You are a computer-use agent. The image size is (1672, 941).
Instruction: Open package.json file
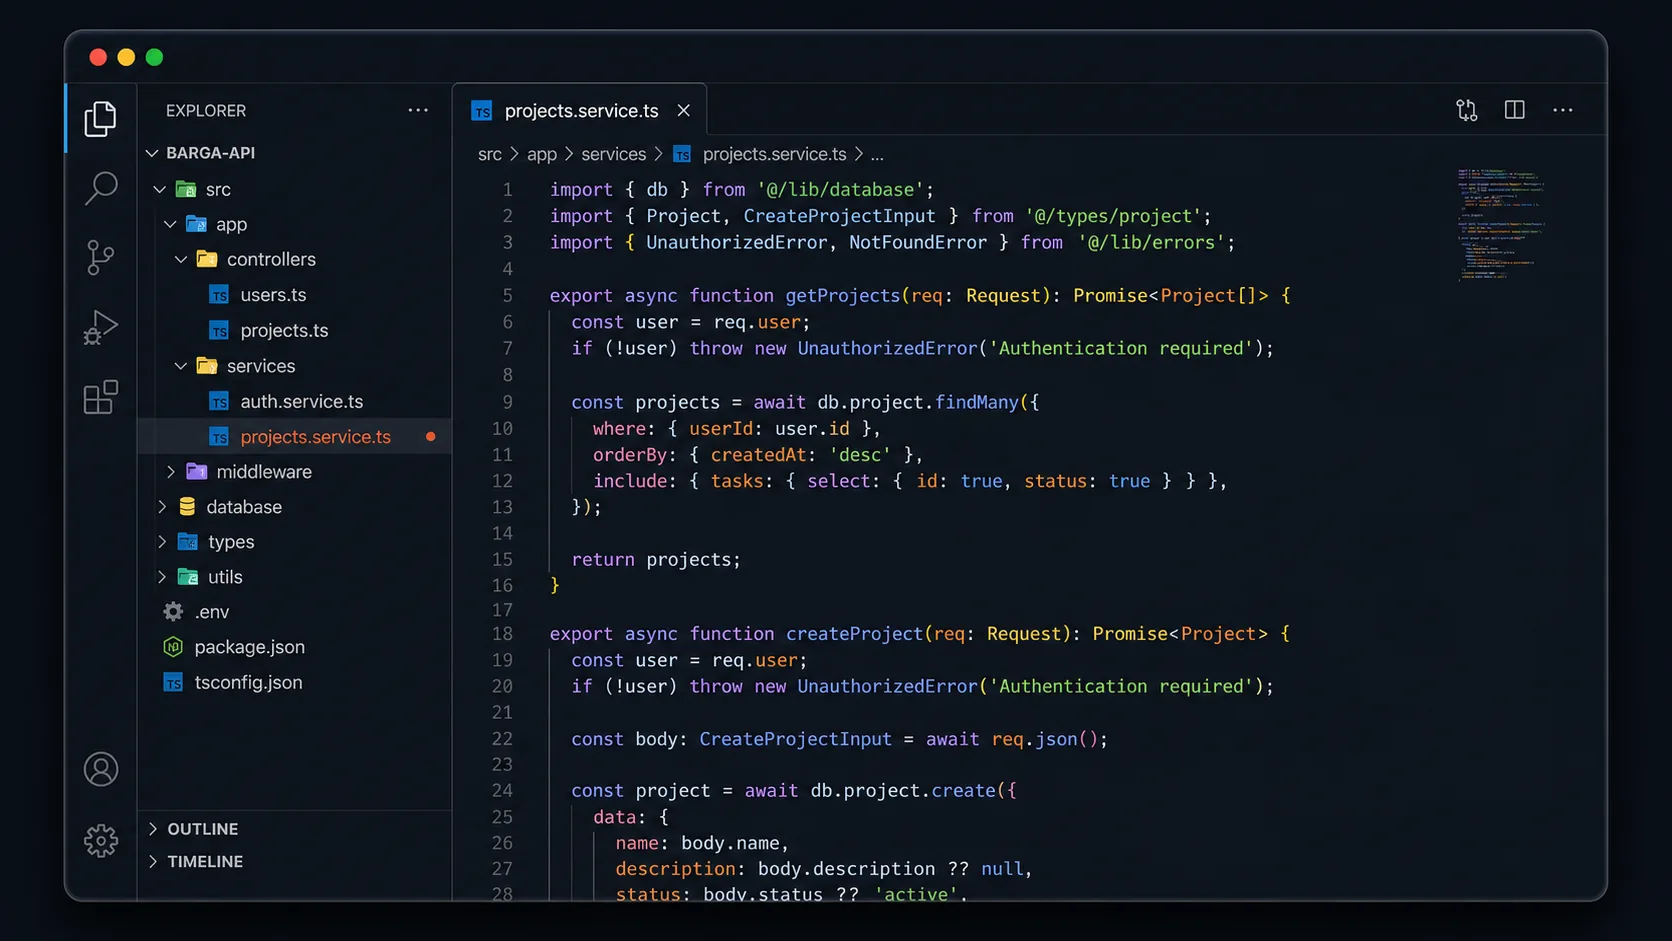(x=249, y=647)
